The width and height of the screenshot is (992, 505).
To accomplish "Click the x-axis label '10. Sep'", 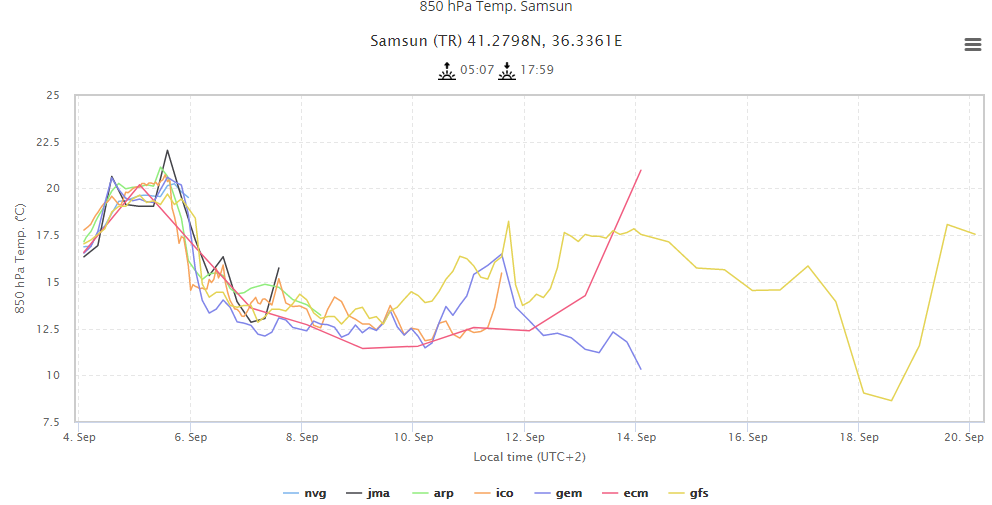I will (x=414, y=437).
